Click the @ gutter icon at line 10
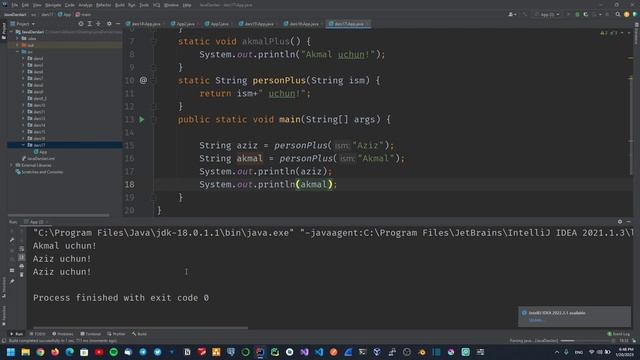This screenshot has height=360, width=640. pyautogui.click(x=143, y=80)
